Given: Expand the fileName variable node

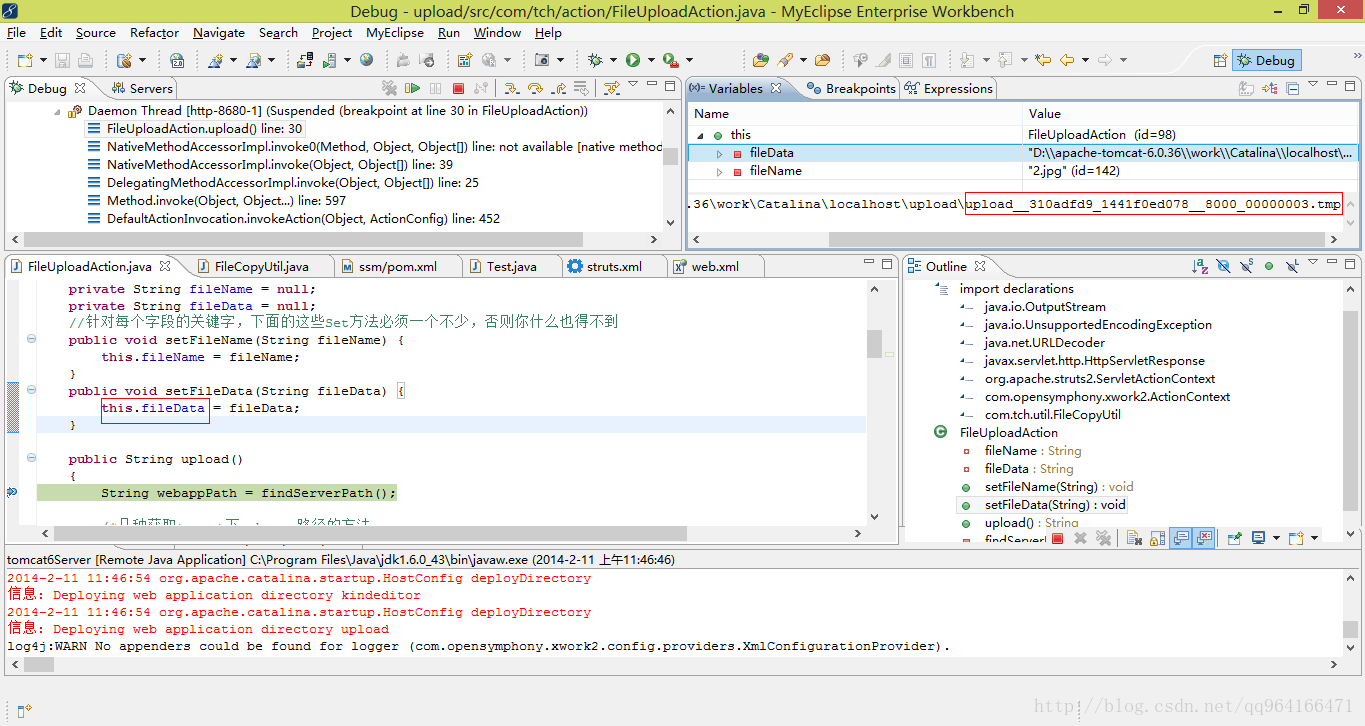Looking at the screenshot, I should coord(719,171).
